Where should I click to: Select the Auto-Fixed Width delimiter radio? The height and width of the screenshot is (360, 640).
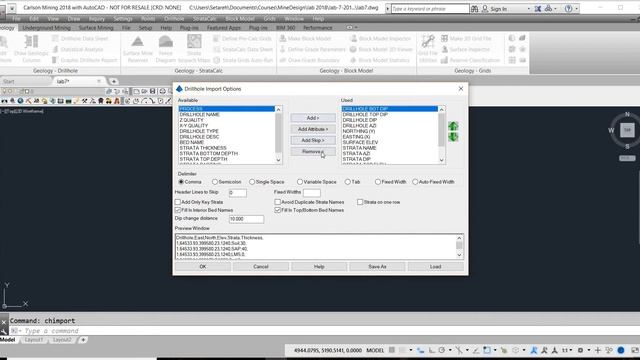click(415, 182)
